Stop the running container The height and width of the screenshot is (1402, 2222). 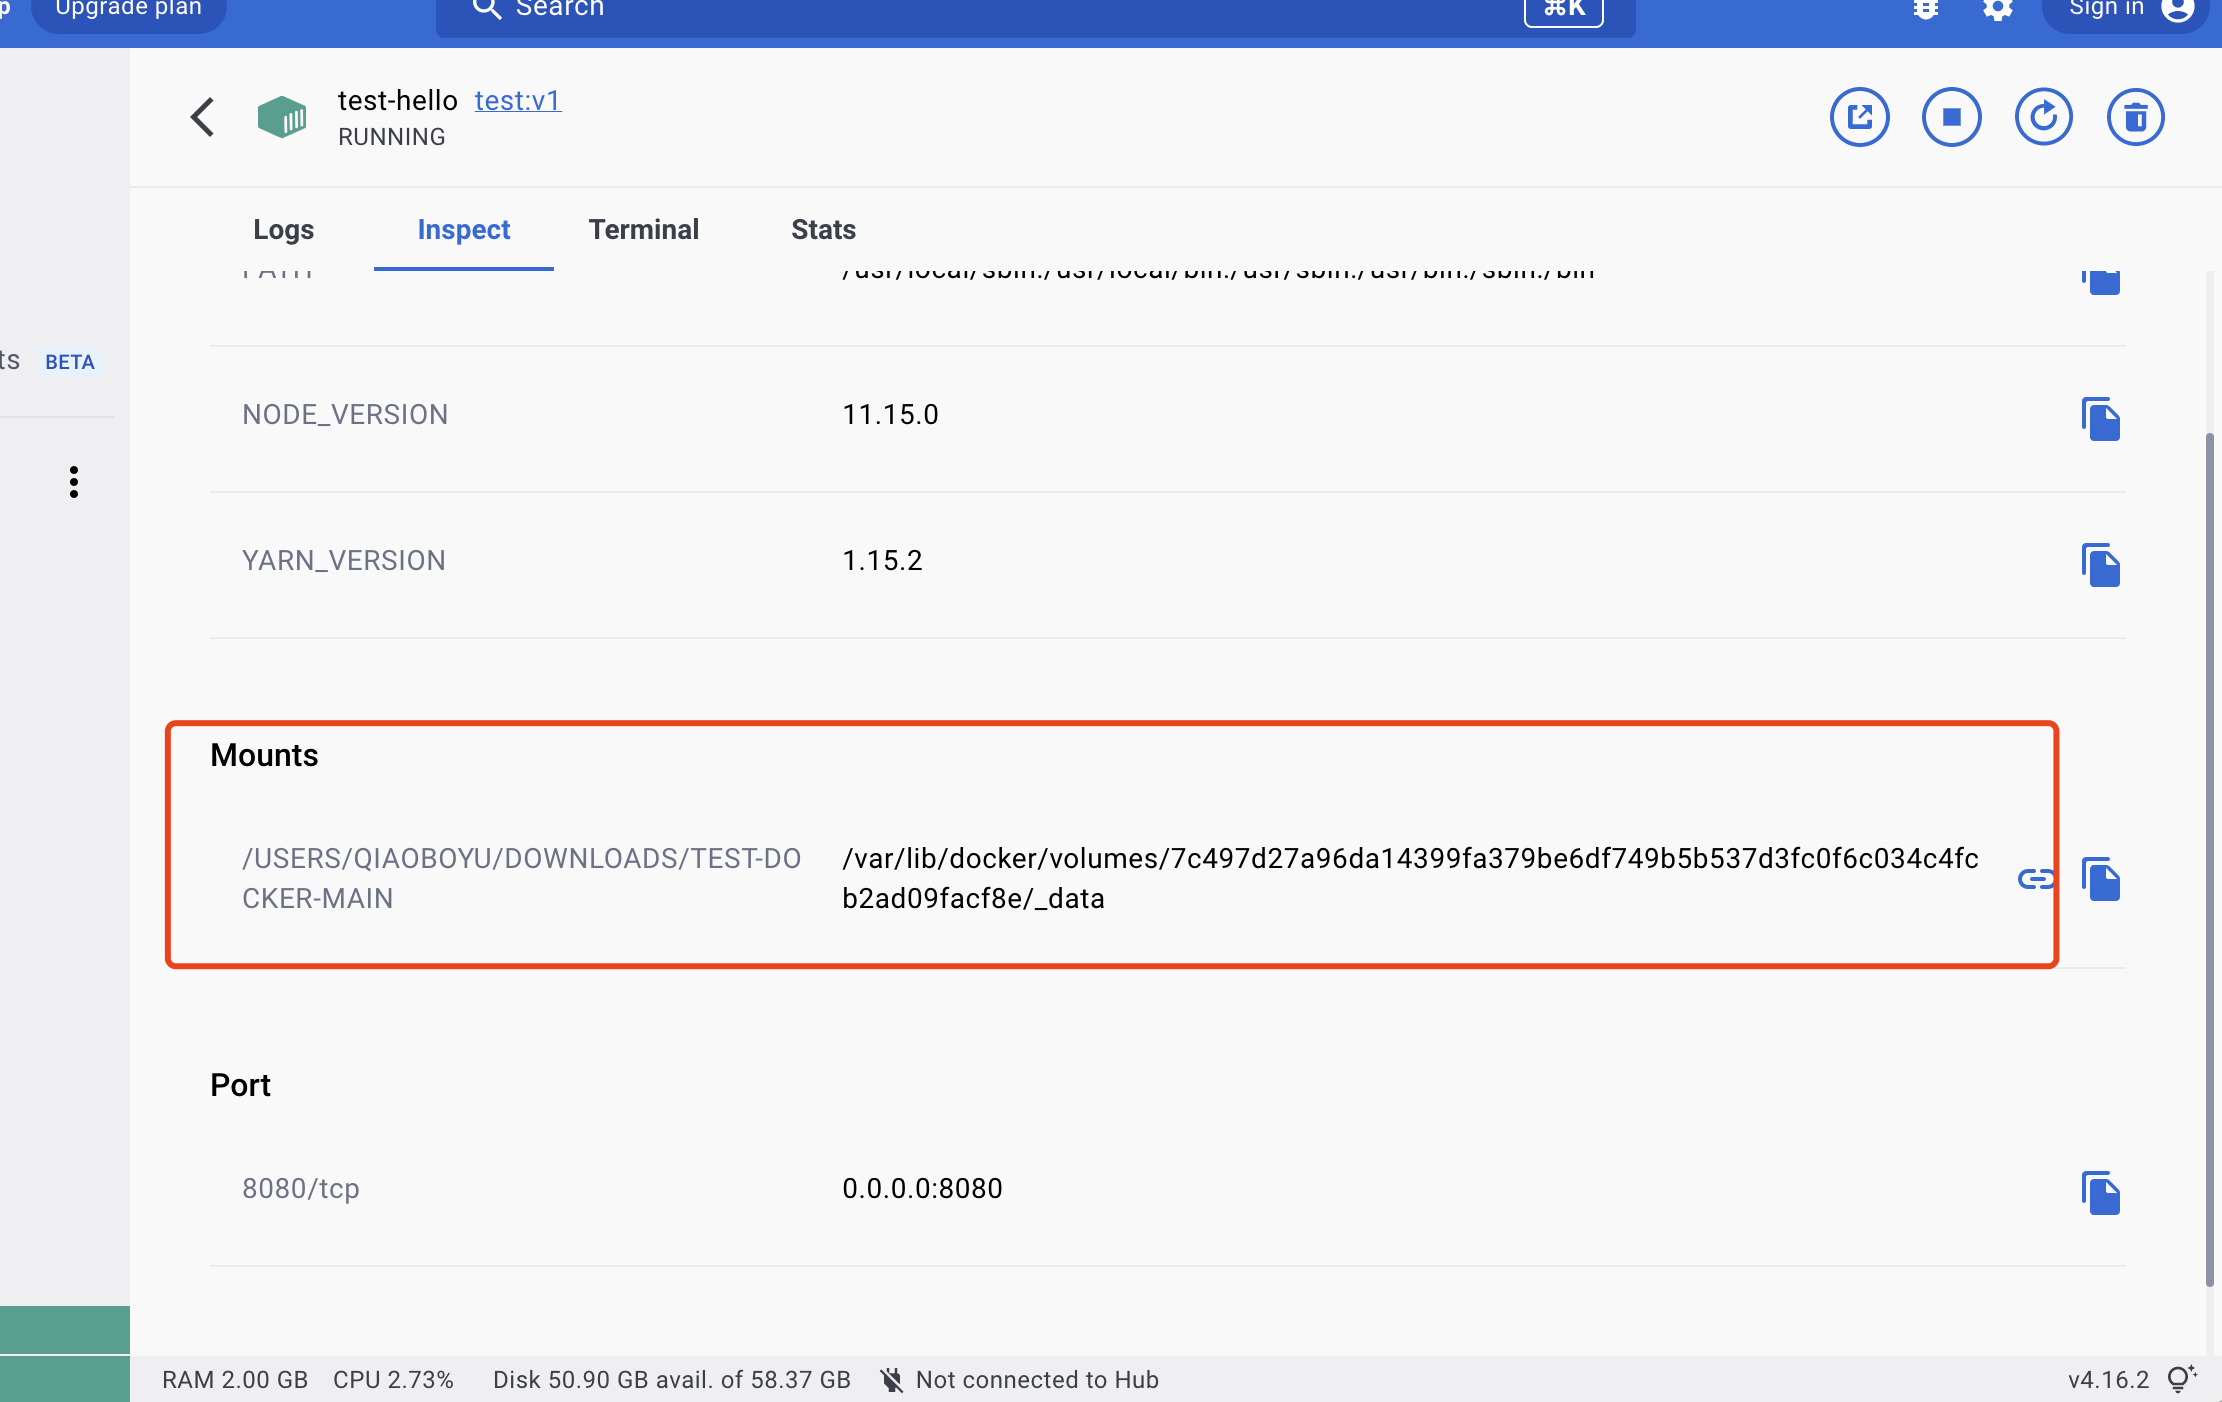1951,116
